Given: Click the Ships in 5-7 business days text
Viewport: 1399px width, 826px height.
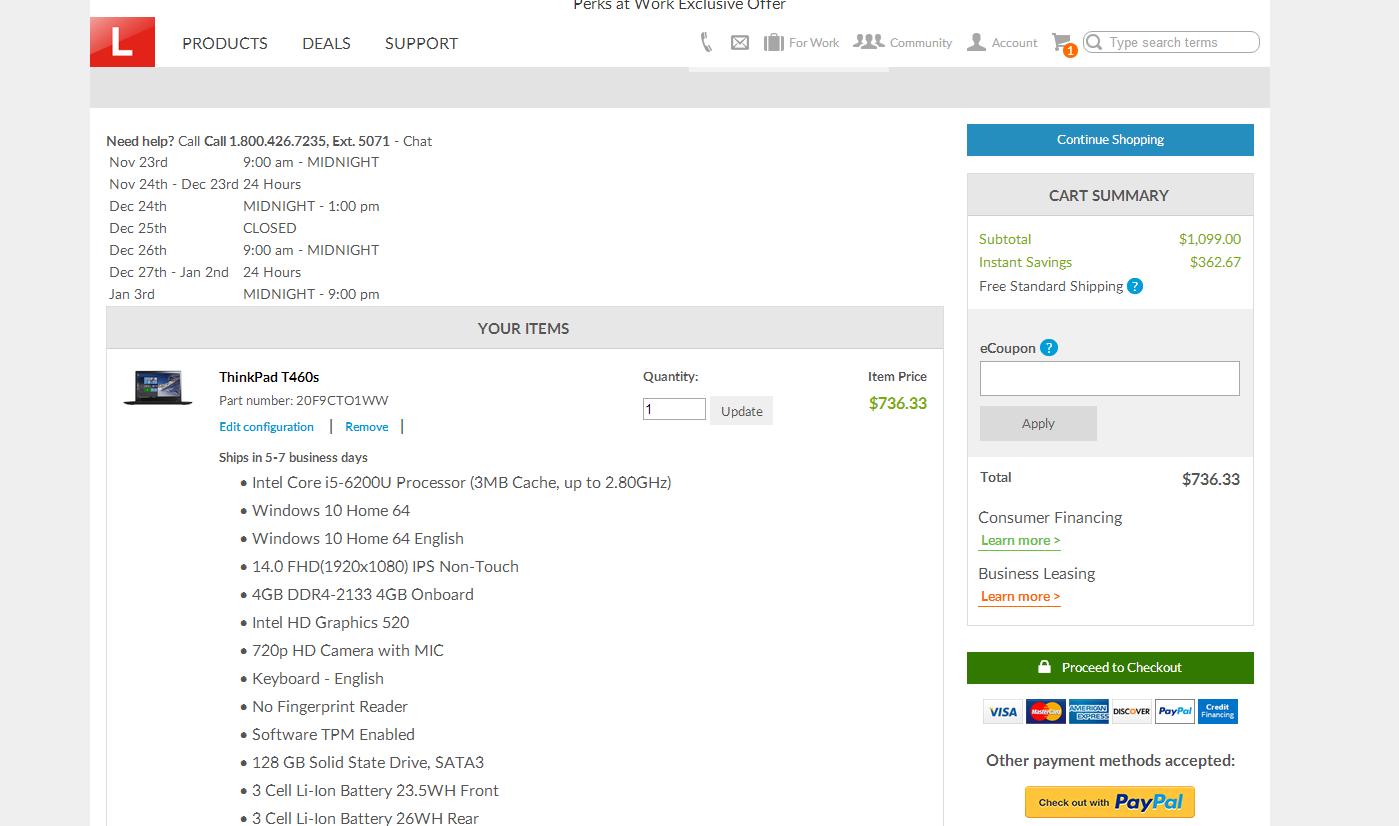Looking at the screenshot, I should click(x=293, y=457).
